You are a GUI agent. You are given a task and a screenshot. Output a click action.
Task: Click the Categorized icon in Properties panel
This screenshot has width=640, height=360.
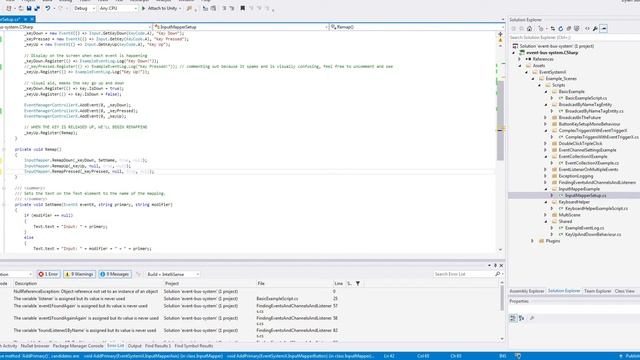(x=513, y=318)
